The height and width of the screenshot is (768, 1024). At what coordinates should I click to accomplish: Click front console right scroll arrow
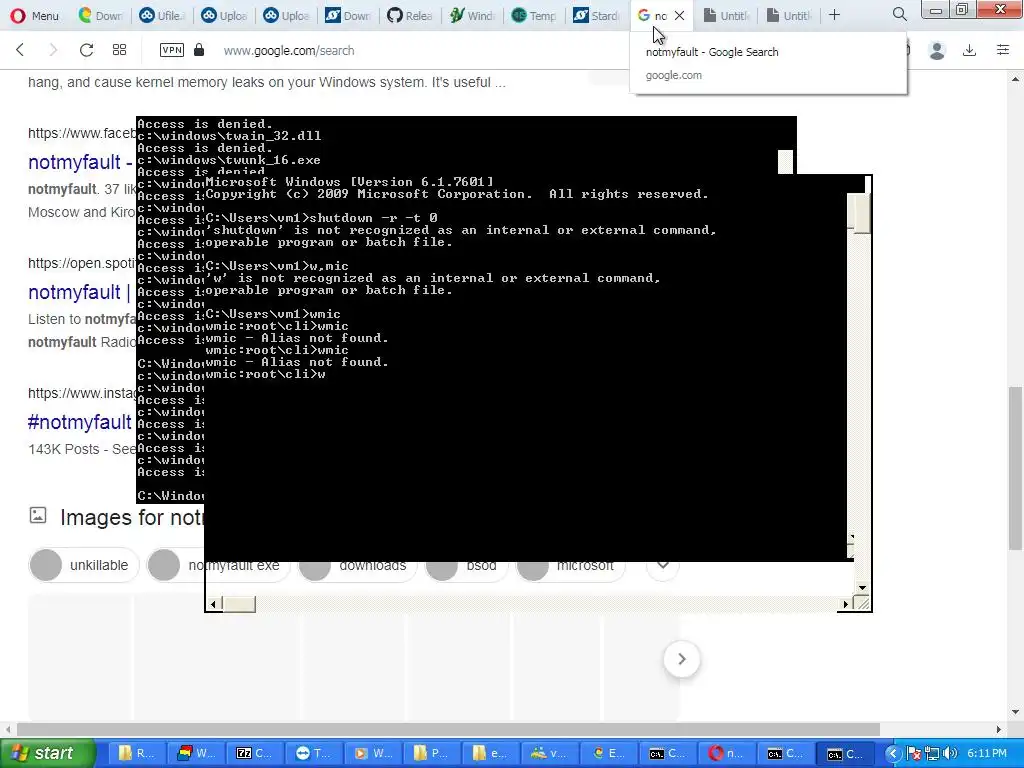pos(845,604)
